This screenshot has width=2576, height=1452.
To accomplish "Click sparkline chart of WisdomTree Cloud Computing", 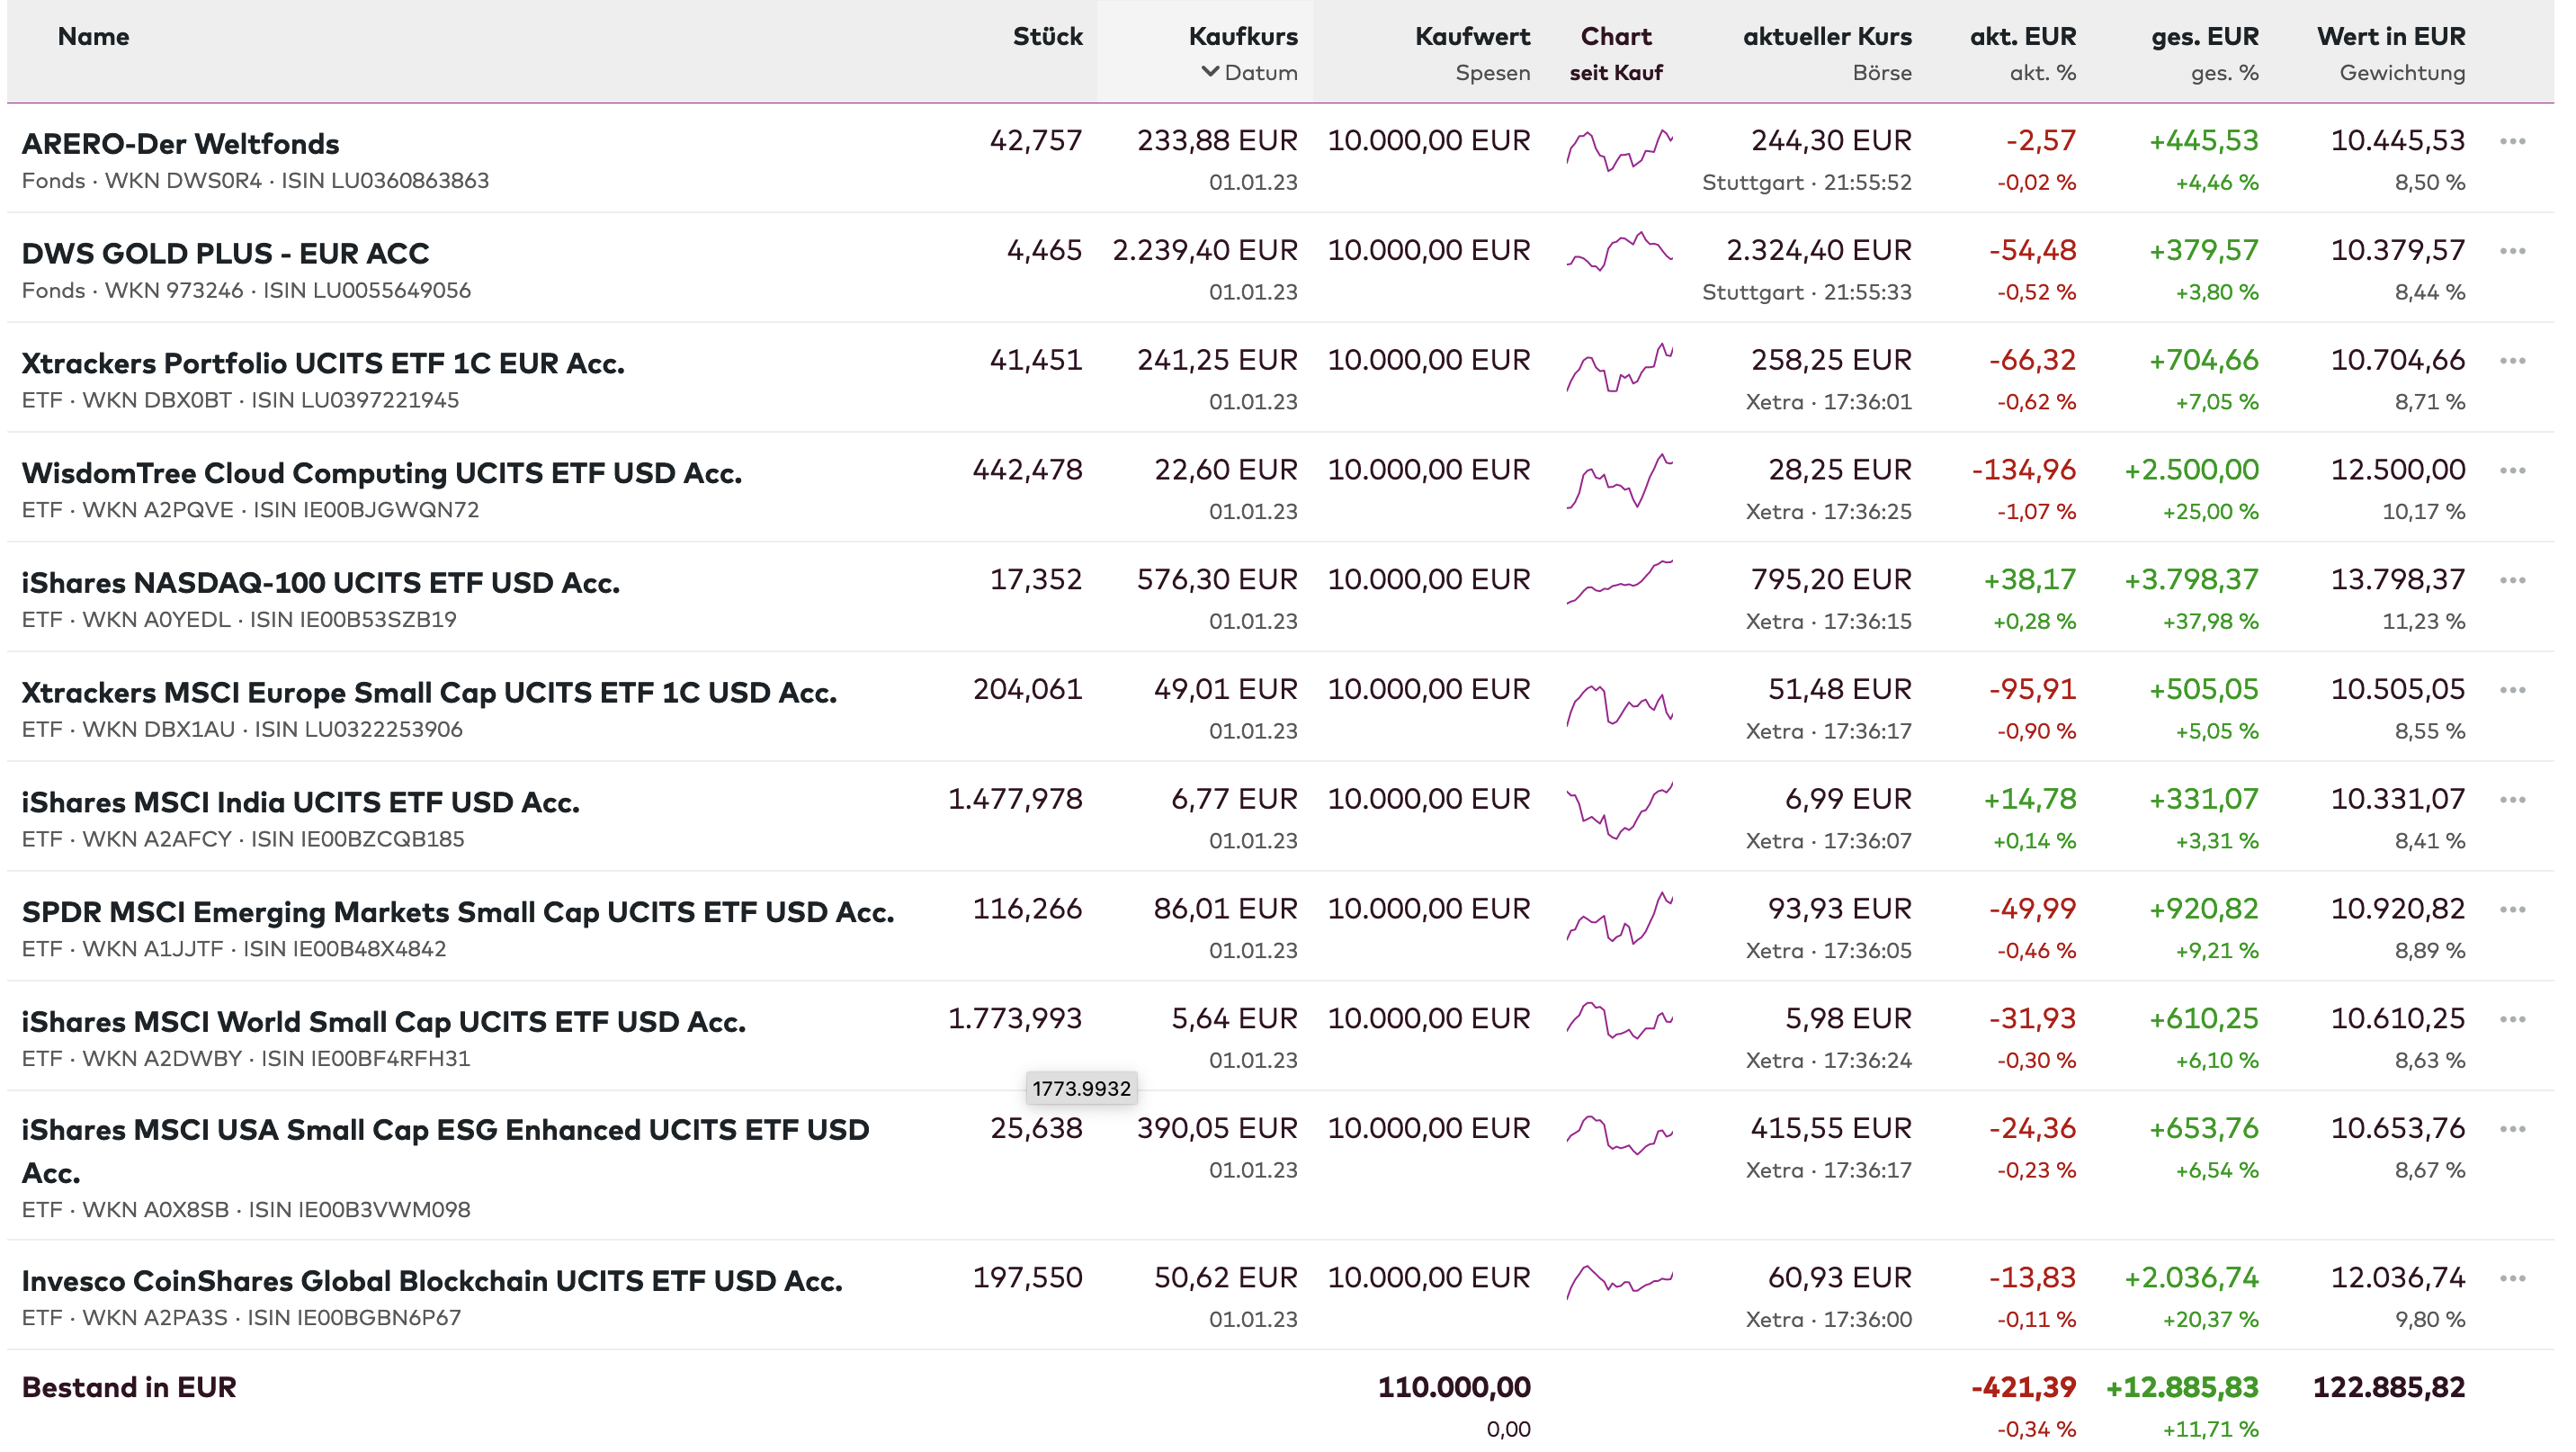I will pyautogui.click(x=1619, y=481).
